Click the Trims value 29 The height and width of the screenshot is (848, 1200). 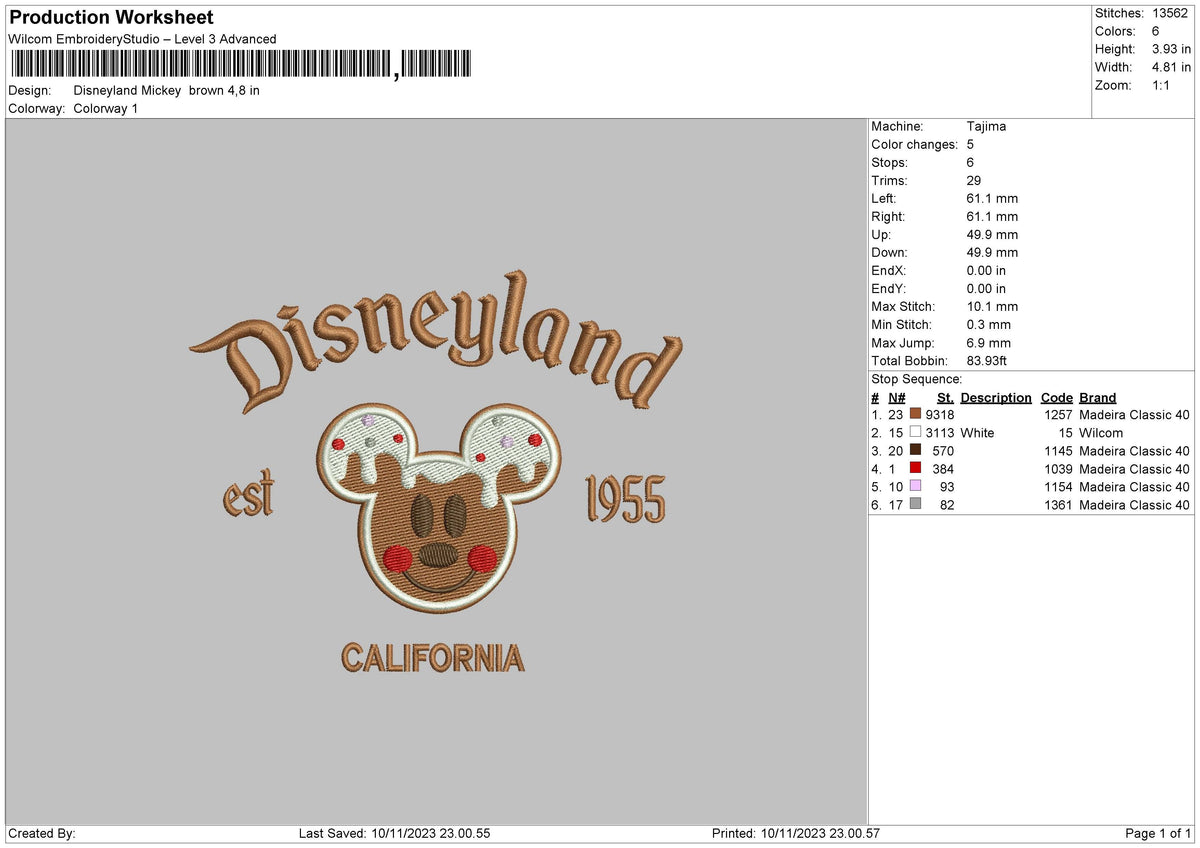tap(974, 180)
